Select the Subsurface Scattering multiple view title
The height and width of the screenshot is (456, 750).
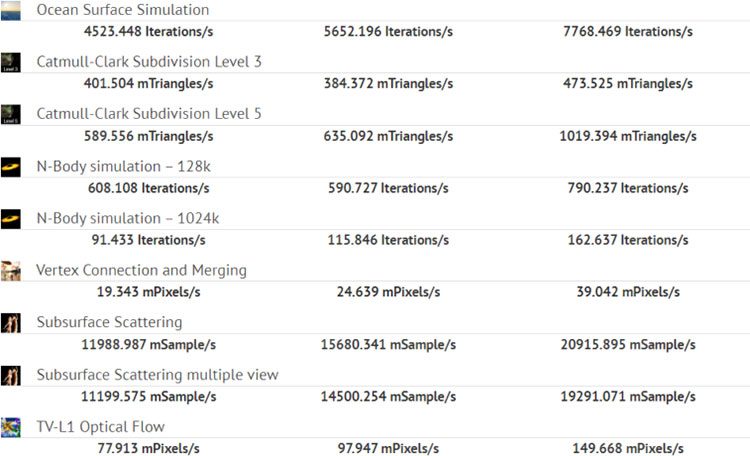tap(157, 374)
